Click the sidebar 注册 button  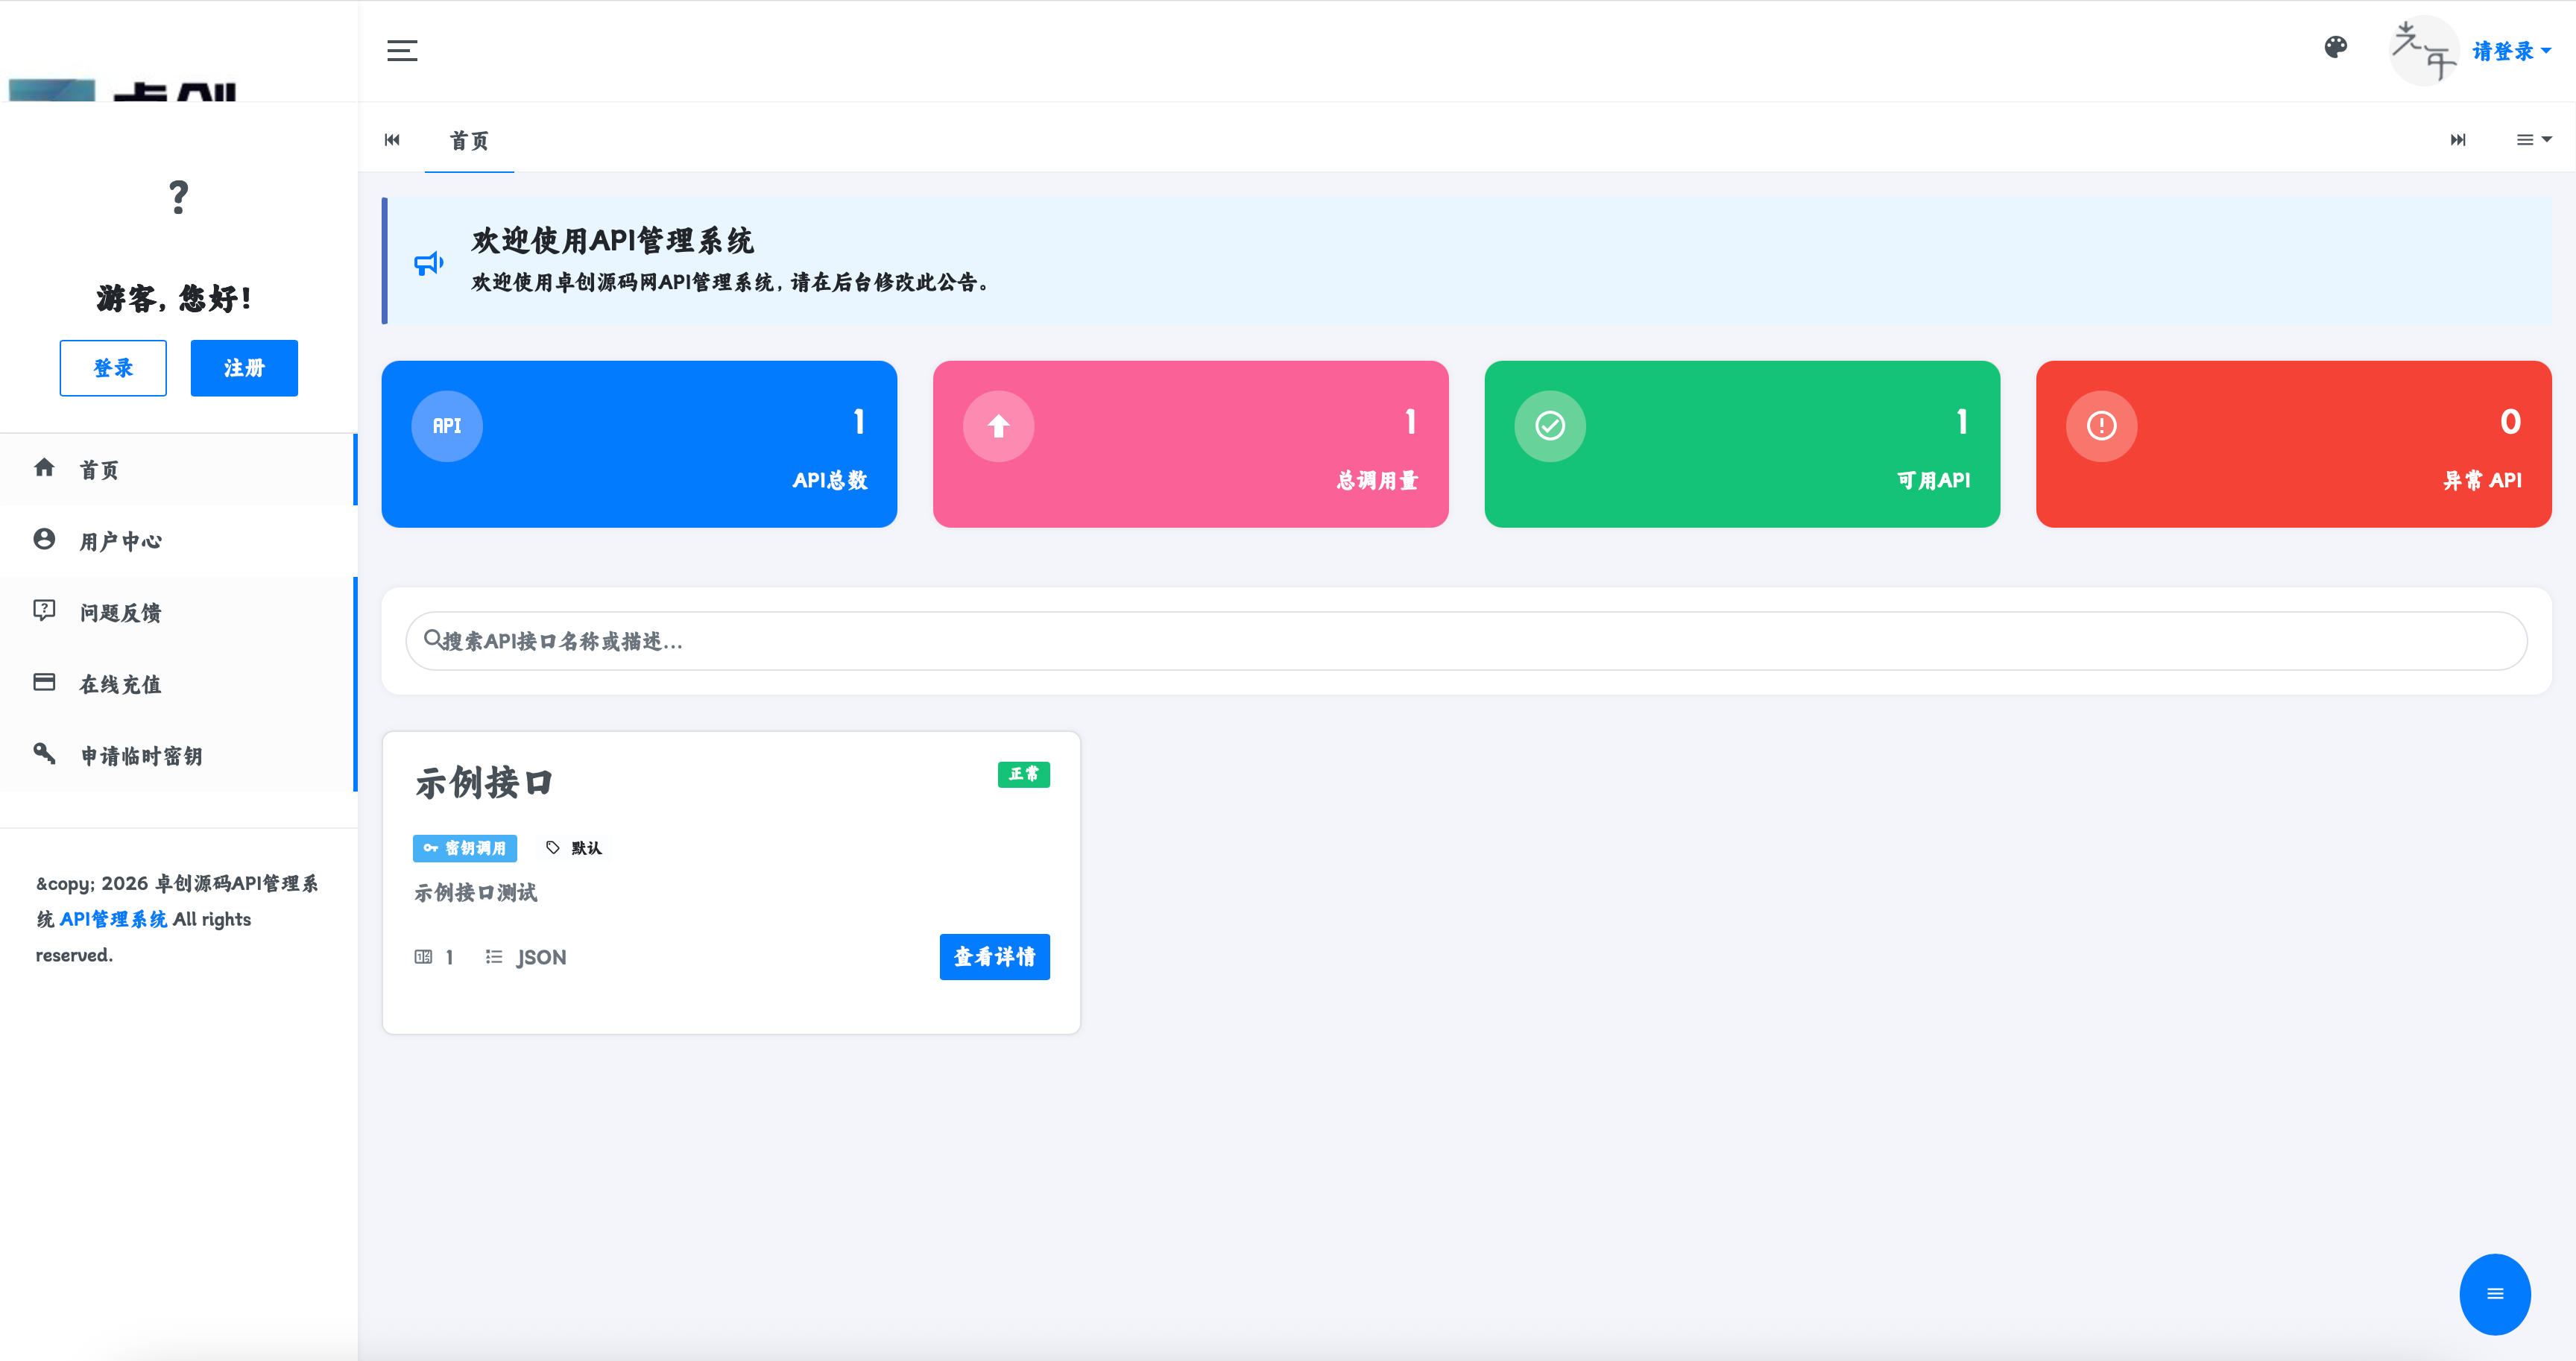pos(244,368)
